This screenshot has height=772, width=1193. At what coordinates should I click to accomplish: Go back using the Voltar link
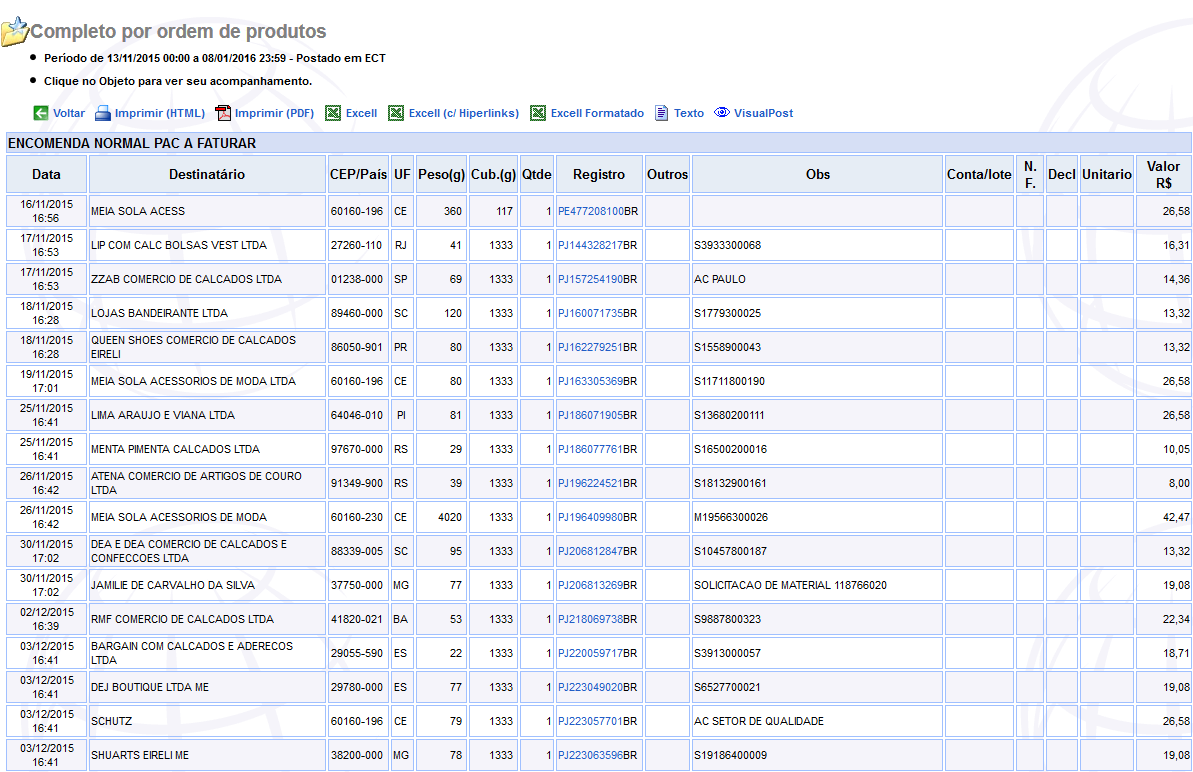pos(69,113)
